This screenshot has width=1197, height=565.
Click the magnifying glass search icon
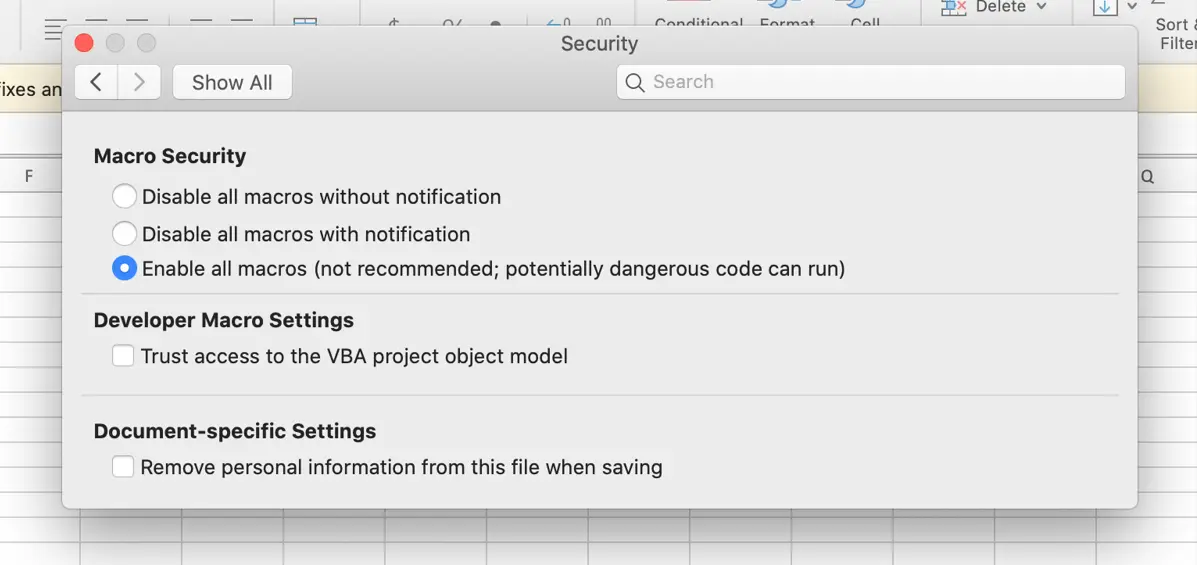[635, 83]
